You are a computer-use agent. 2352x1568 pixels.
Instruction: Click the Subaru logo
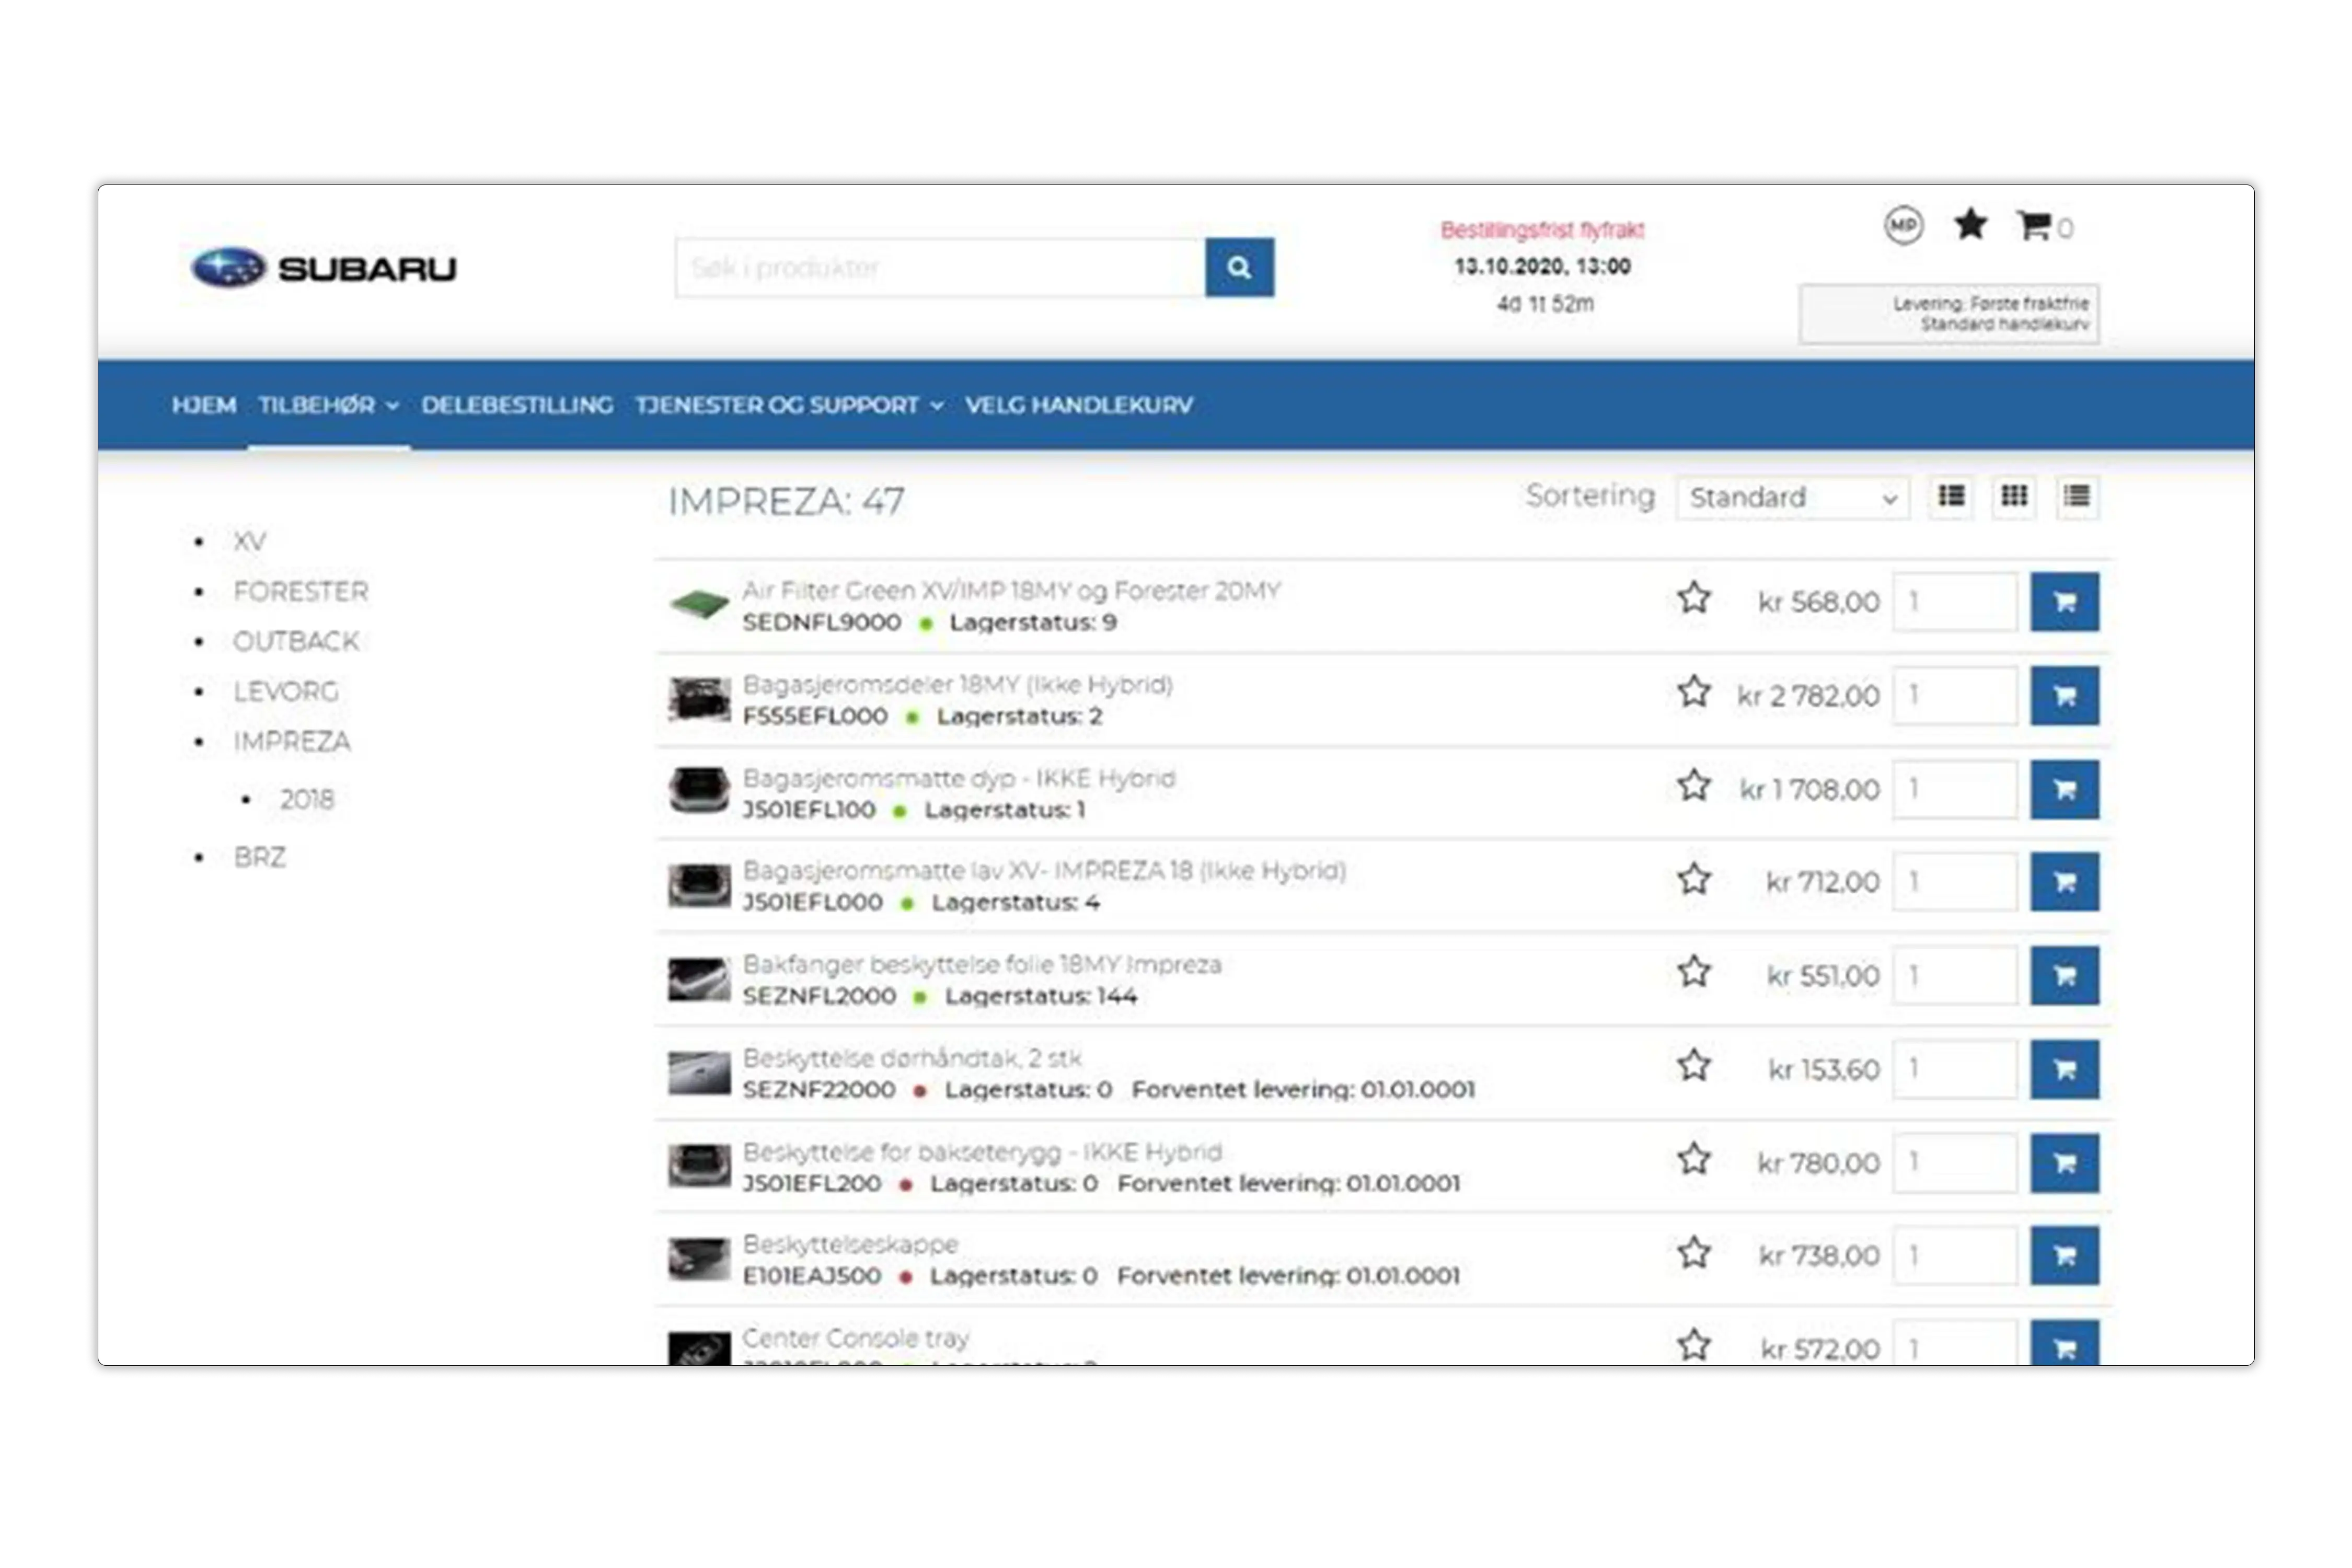pos(323,267)
